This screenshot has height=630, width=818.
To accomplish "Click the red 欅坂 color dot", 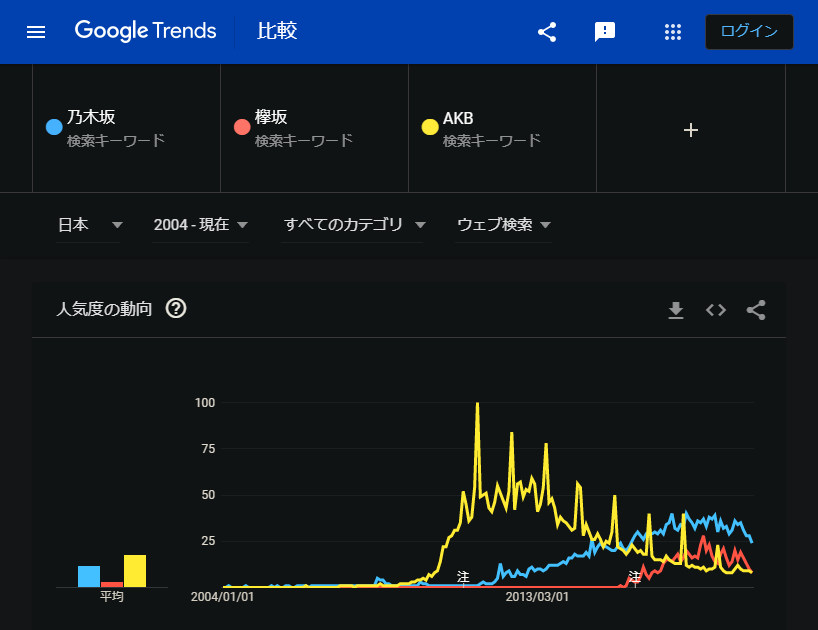I will click(x=242, y=127).
